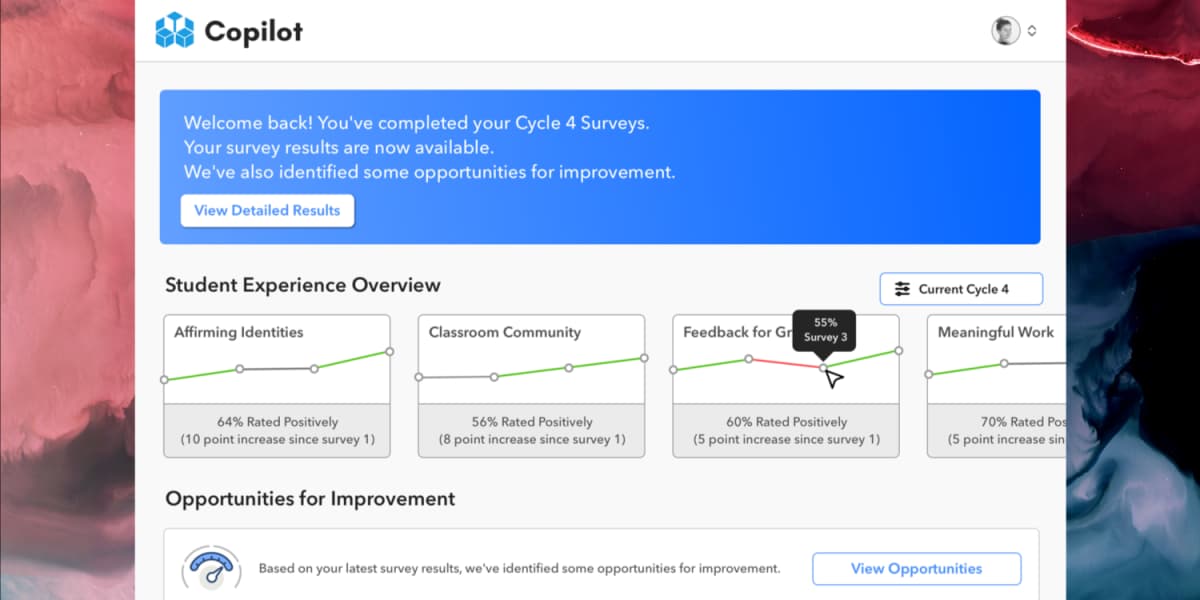Click the gauge icon in Opportunities section
Image resolution: width=1200 pixels, height=600 pixels.
[x=210, y=568]
